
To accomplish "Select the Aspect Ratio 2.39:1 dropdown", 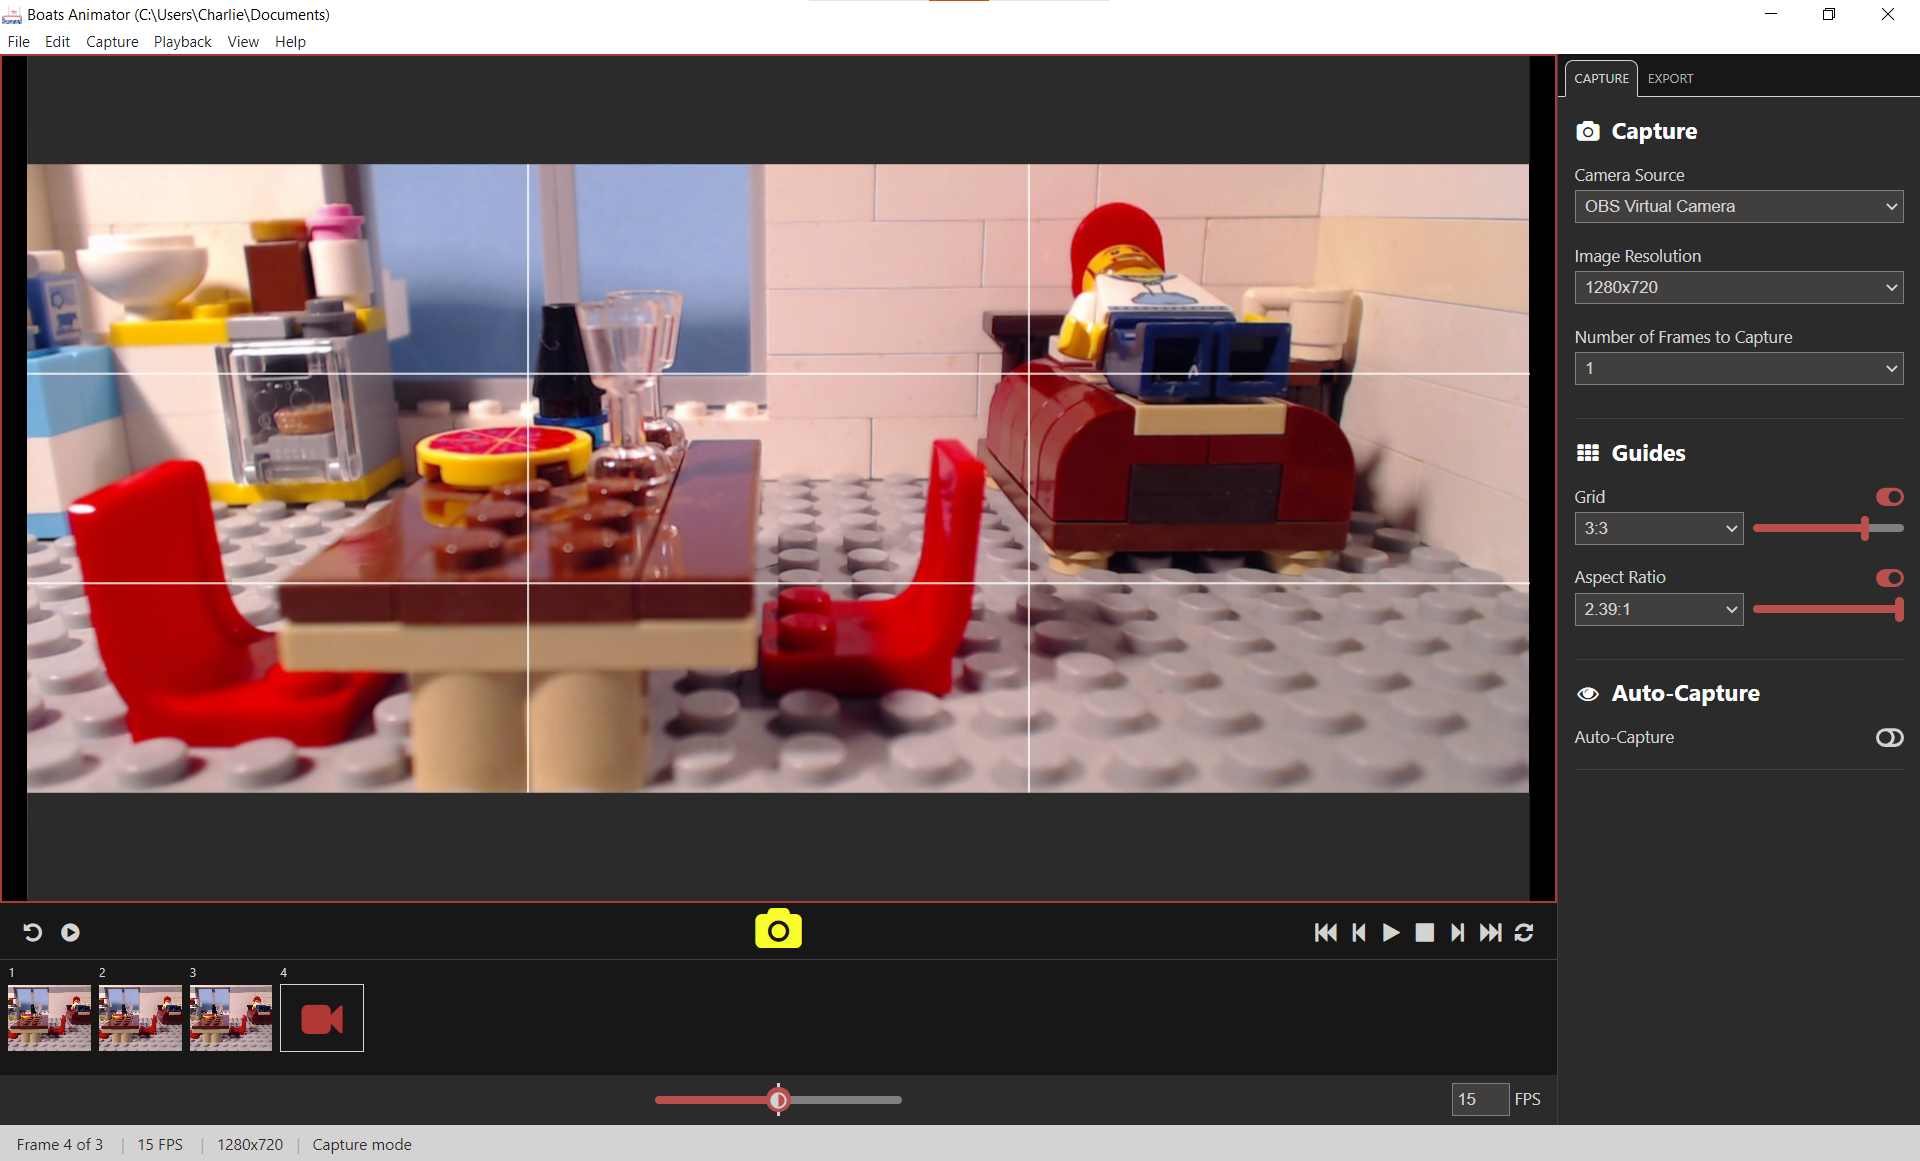I will (x=1658, y=611).
